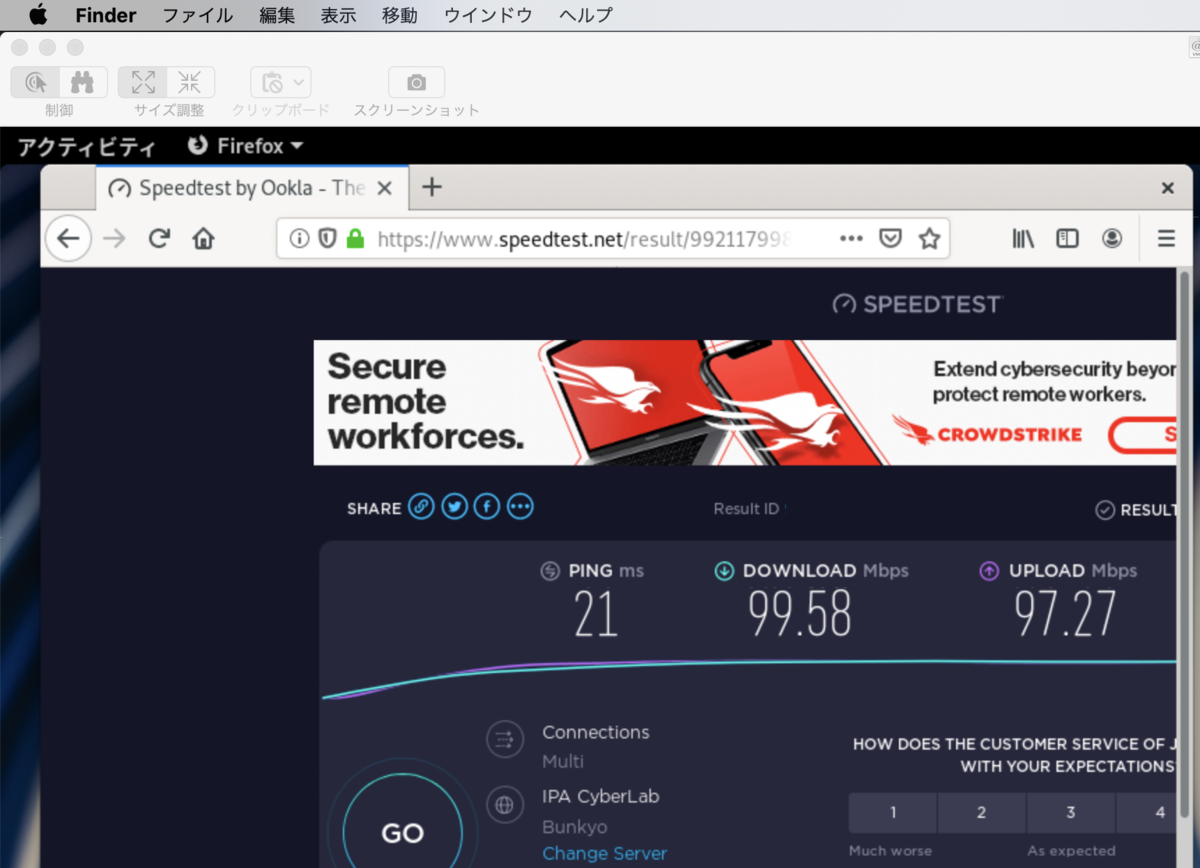Open the 移動 menu
1200x868 pixels.
[x=400, y=15]
